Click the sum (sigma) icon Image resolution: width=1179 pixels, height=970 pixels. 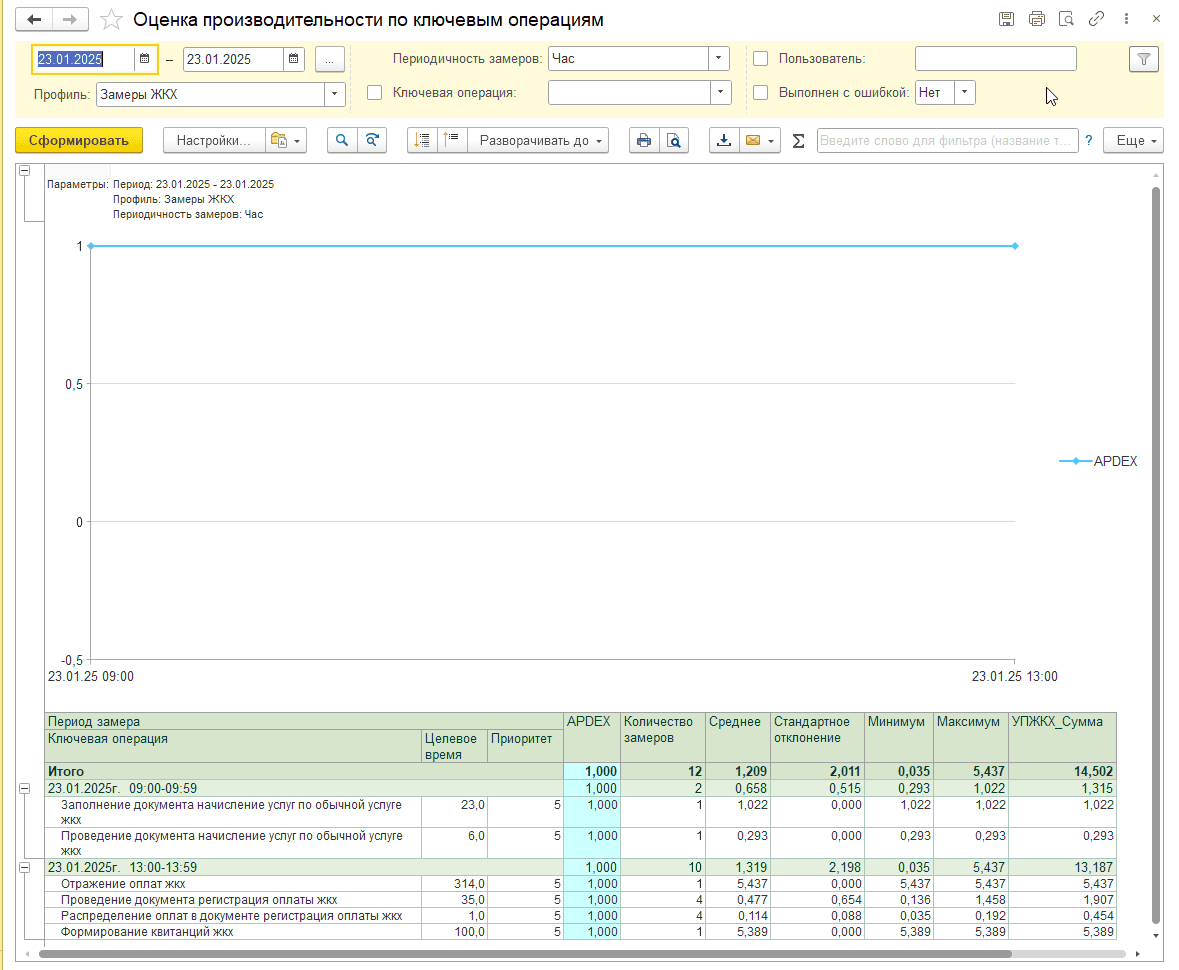click(798, 141)
